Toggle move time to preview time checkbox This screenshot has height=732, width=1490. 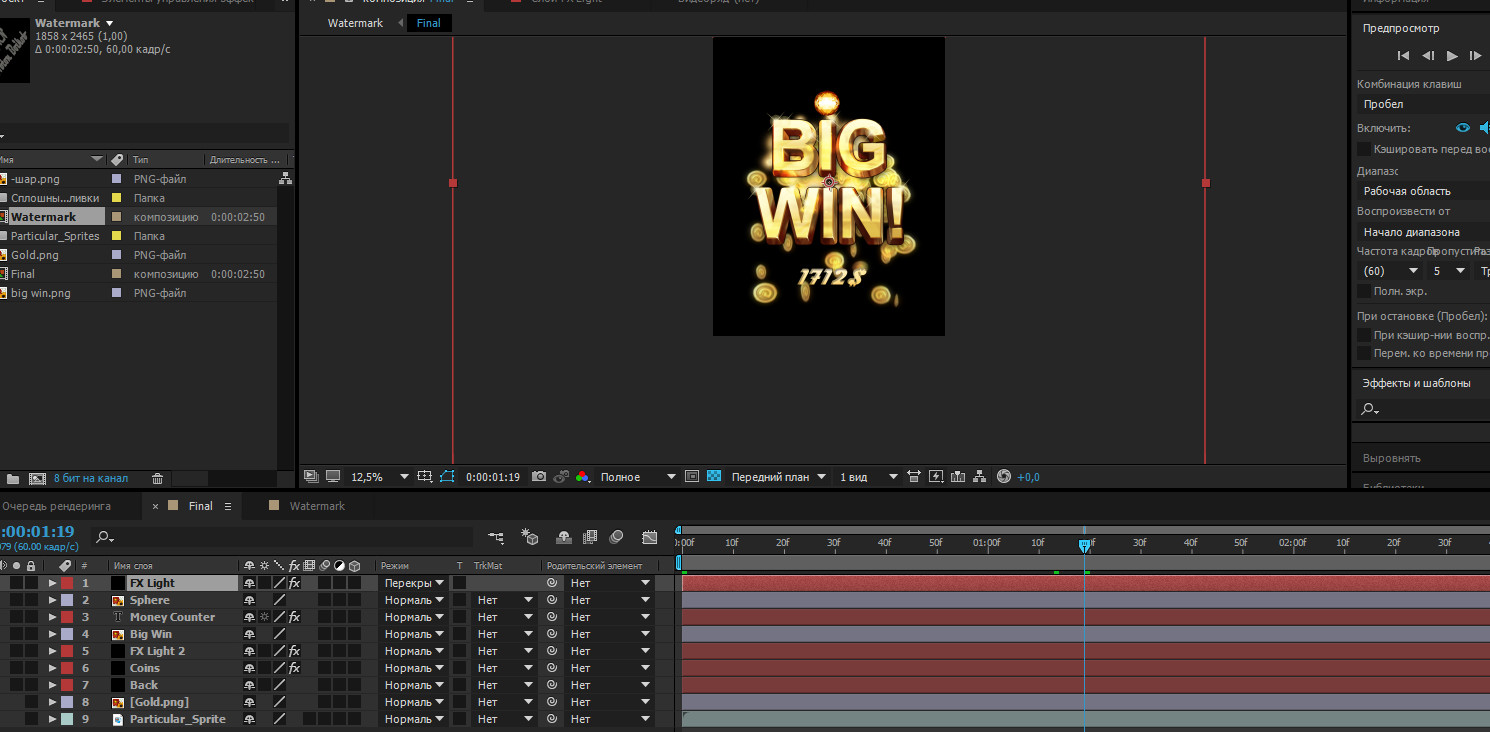click(x=1364, y=353)
